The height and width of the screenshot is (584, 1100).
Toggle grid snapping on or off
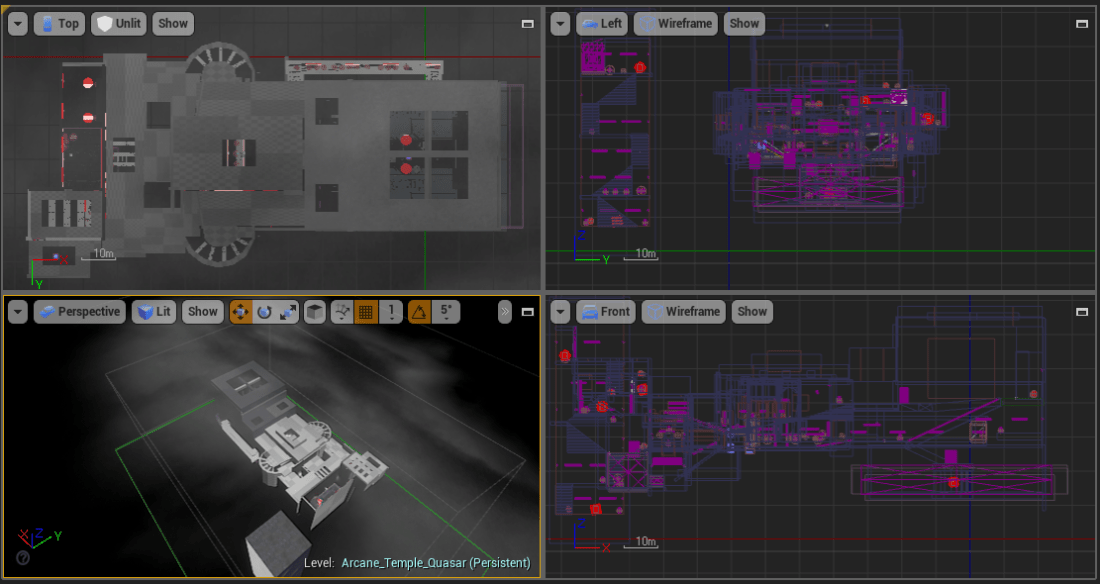(x=366, y=311)
